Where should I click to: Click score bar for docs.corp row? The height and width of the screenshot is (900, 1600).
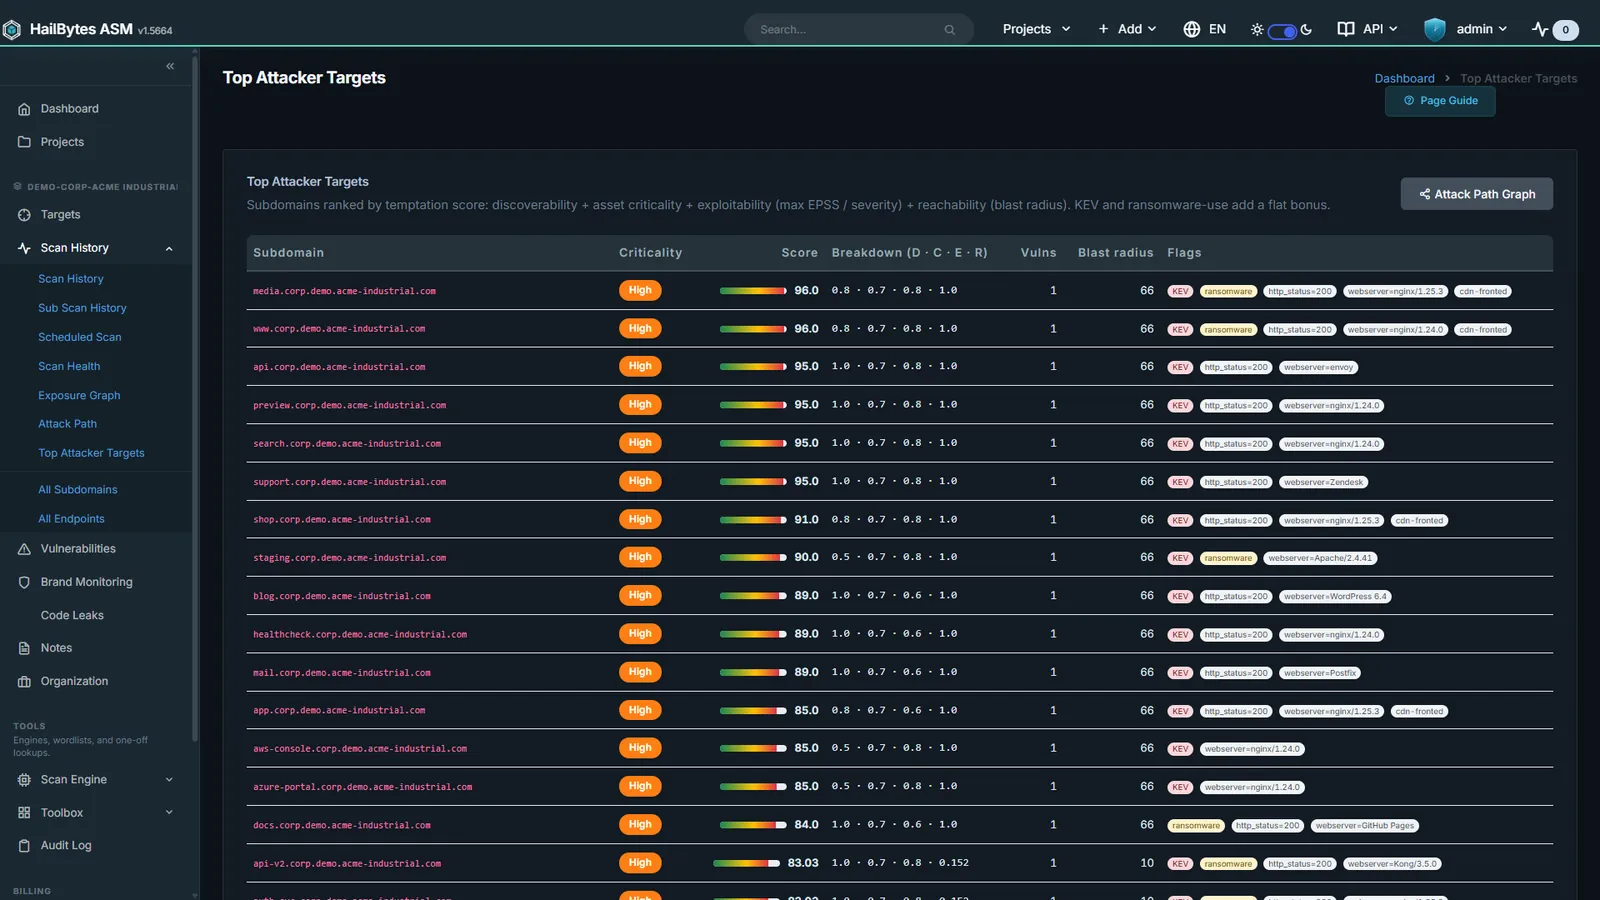(753, 825)
